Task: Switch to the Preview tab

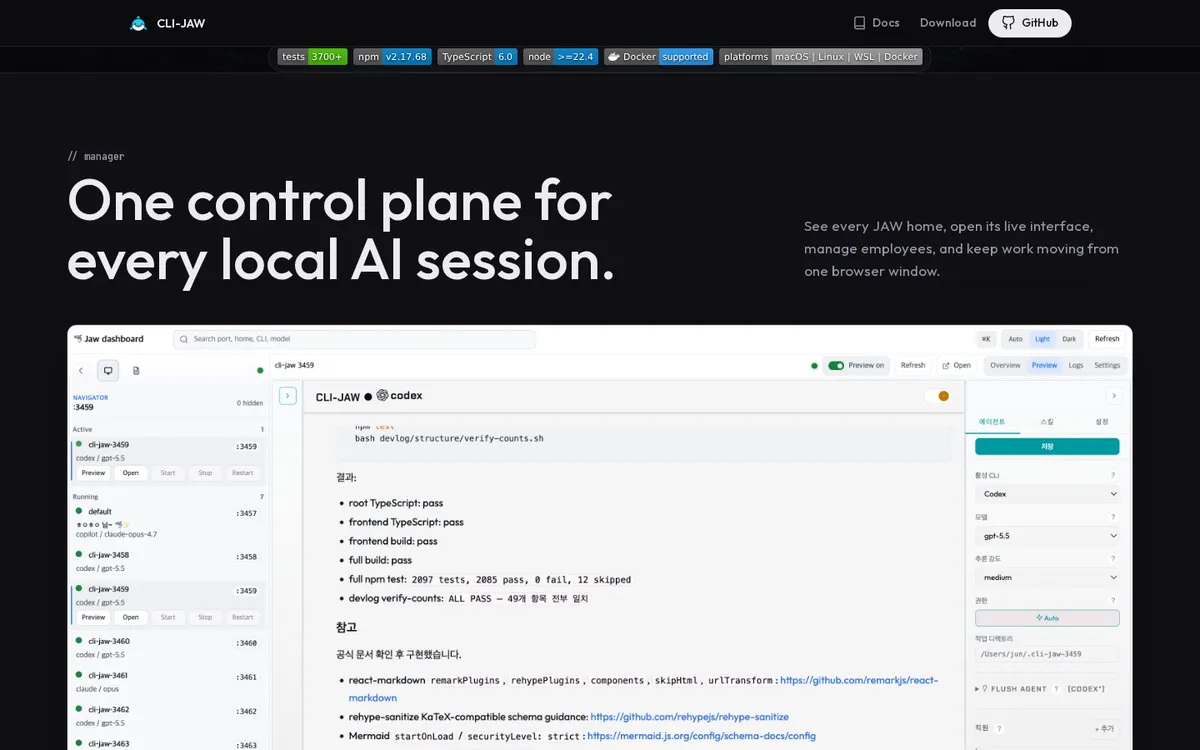Action: [x=1044, y=365]
